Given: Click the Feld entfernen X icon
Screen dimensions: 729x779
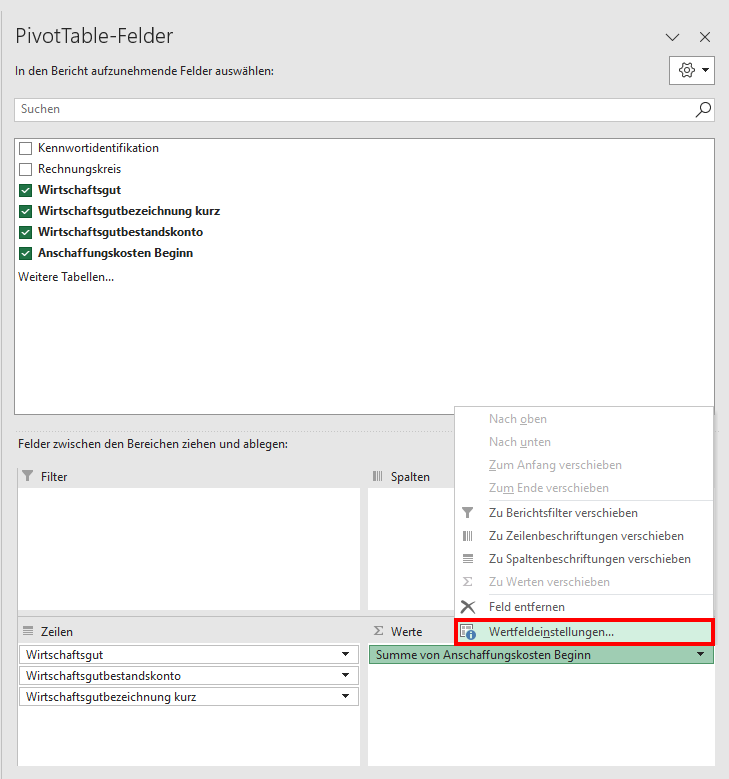Looking at the screenshot, I should tap(468, 607).
